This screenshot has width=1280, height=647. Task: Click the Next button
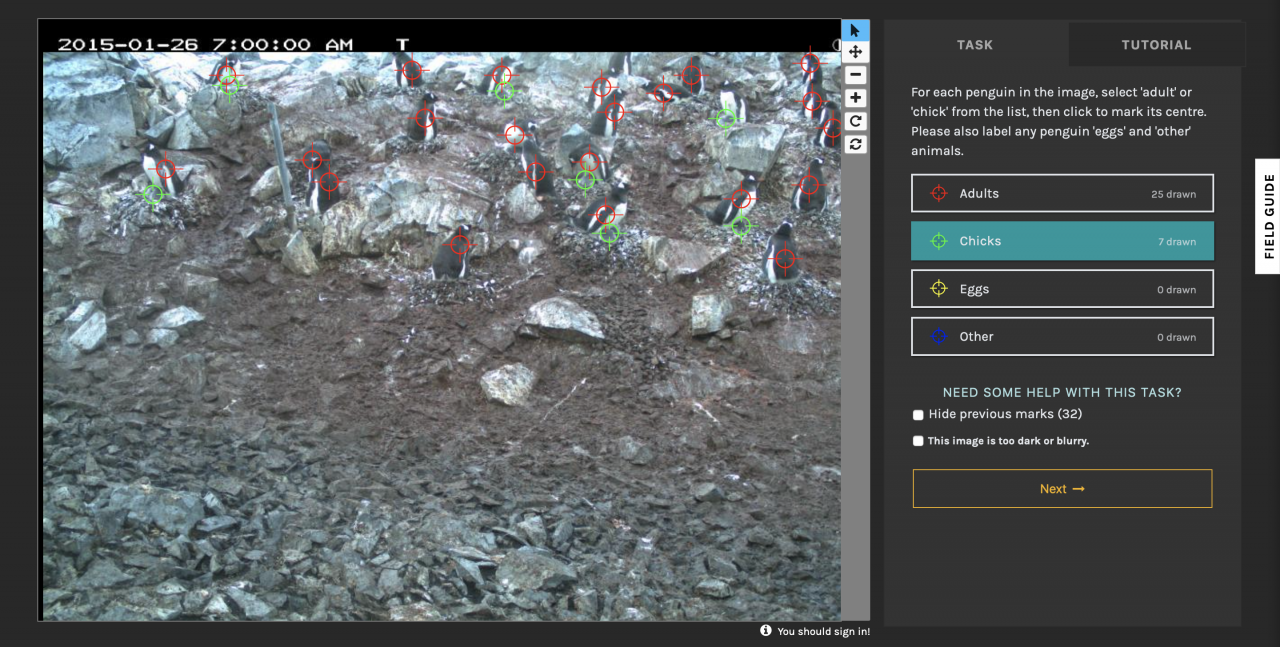pyautogui.click(x=1062, y=489)
